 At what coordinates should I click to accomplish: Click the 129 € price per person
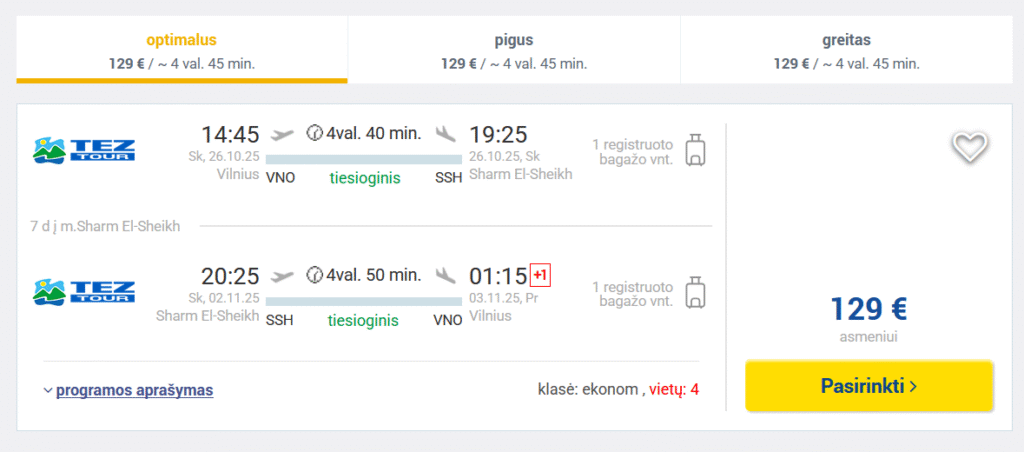point(868,308)
